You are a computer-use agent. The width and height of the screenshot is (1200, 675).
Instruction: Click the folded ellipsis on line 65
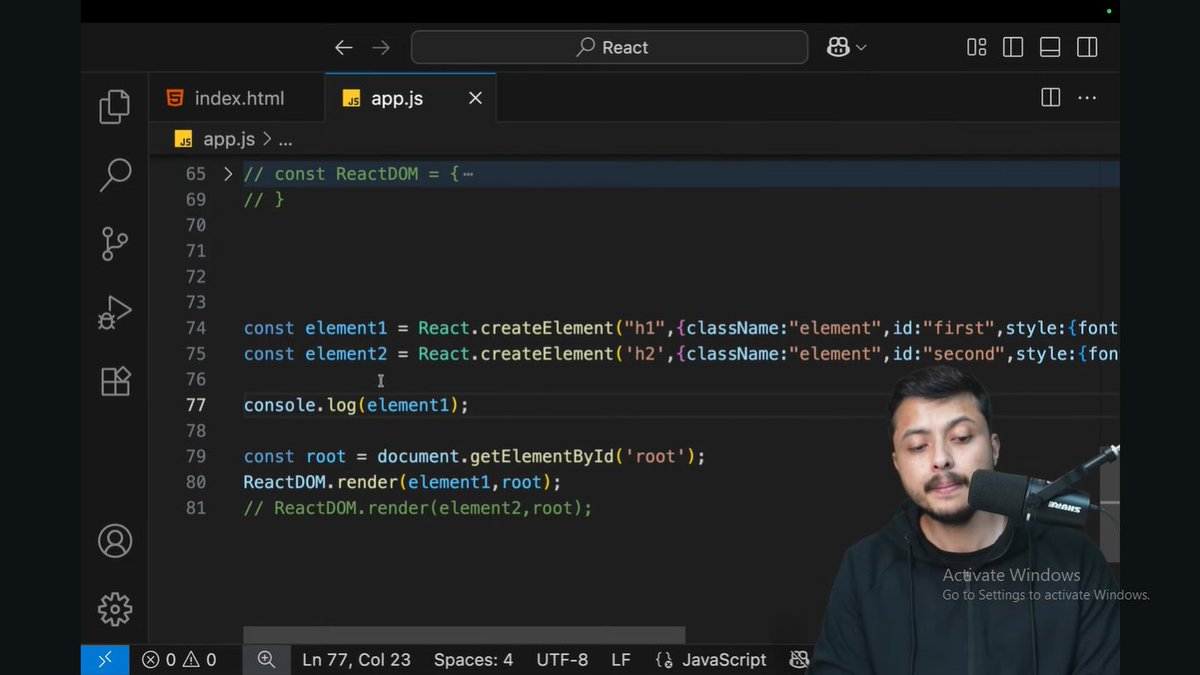(468, 174)
